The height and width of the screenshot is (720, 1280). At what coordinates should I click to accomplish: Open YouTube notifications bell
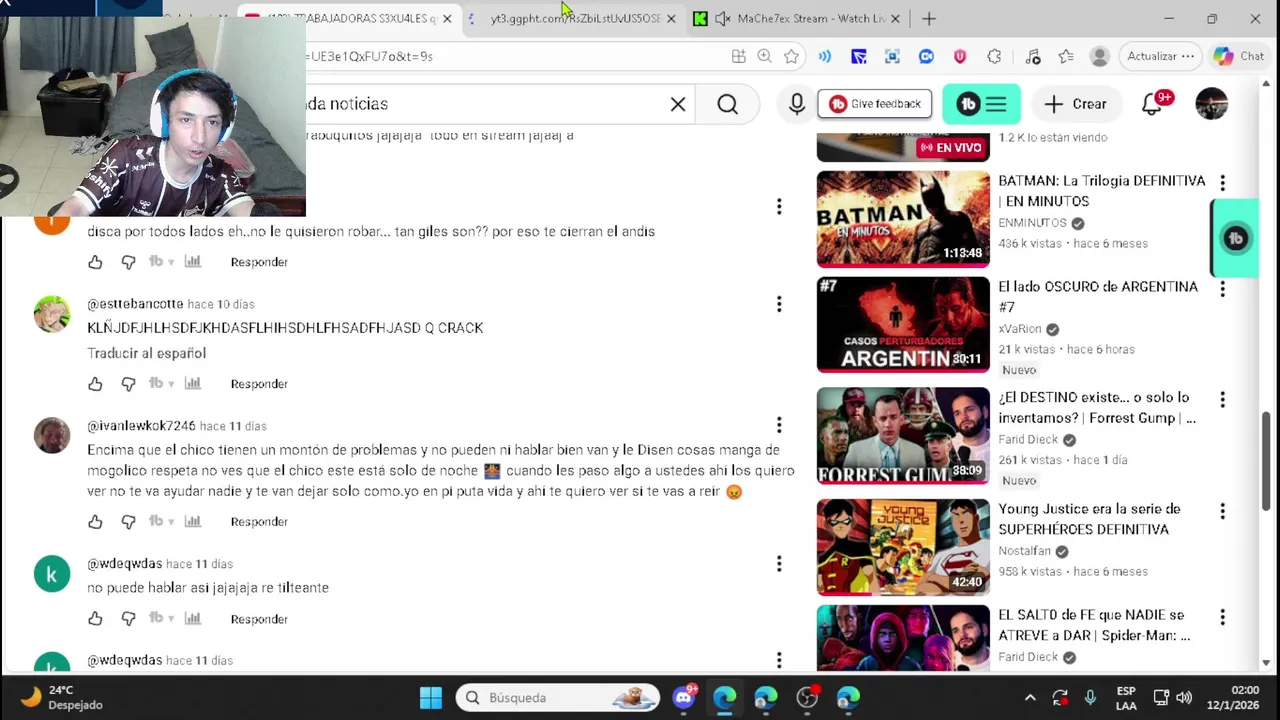click(1152, 104)
